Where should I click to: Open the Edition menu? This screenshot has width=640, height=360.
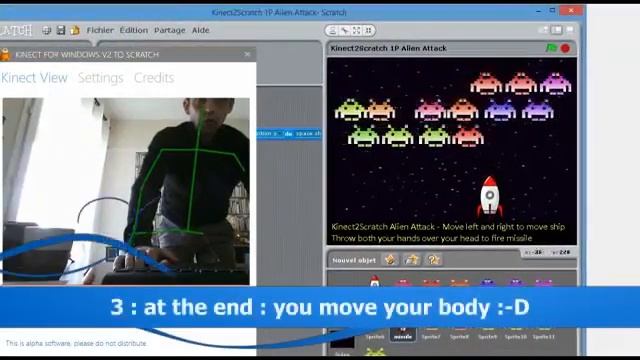pyautogui.click(x=133, y=30)
